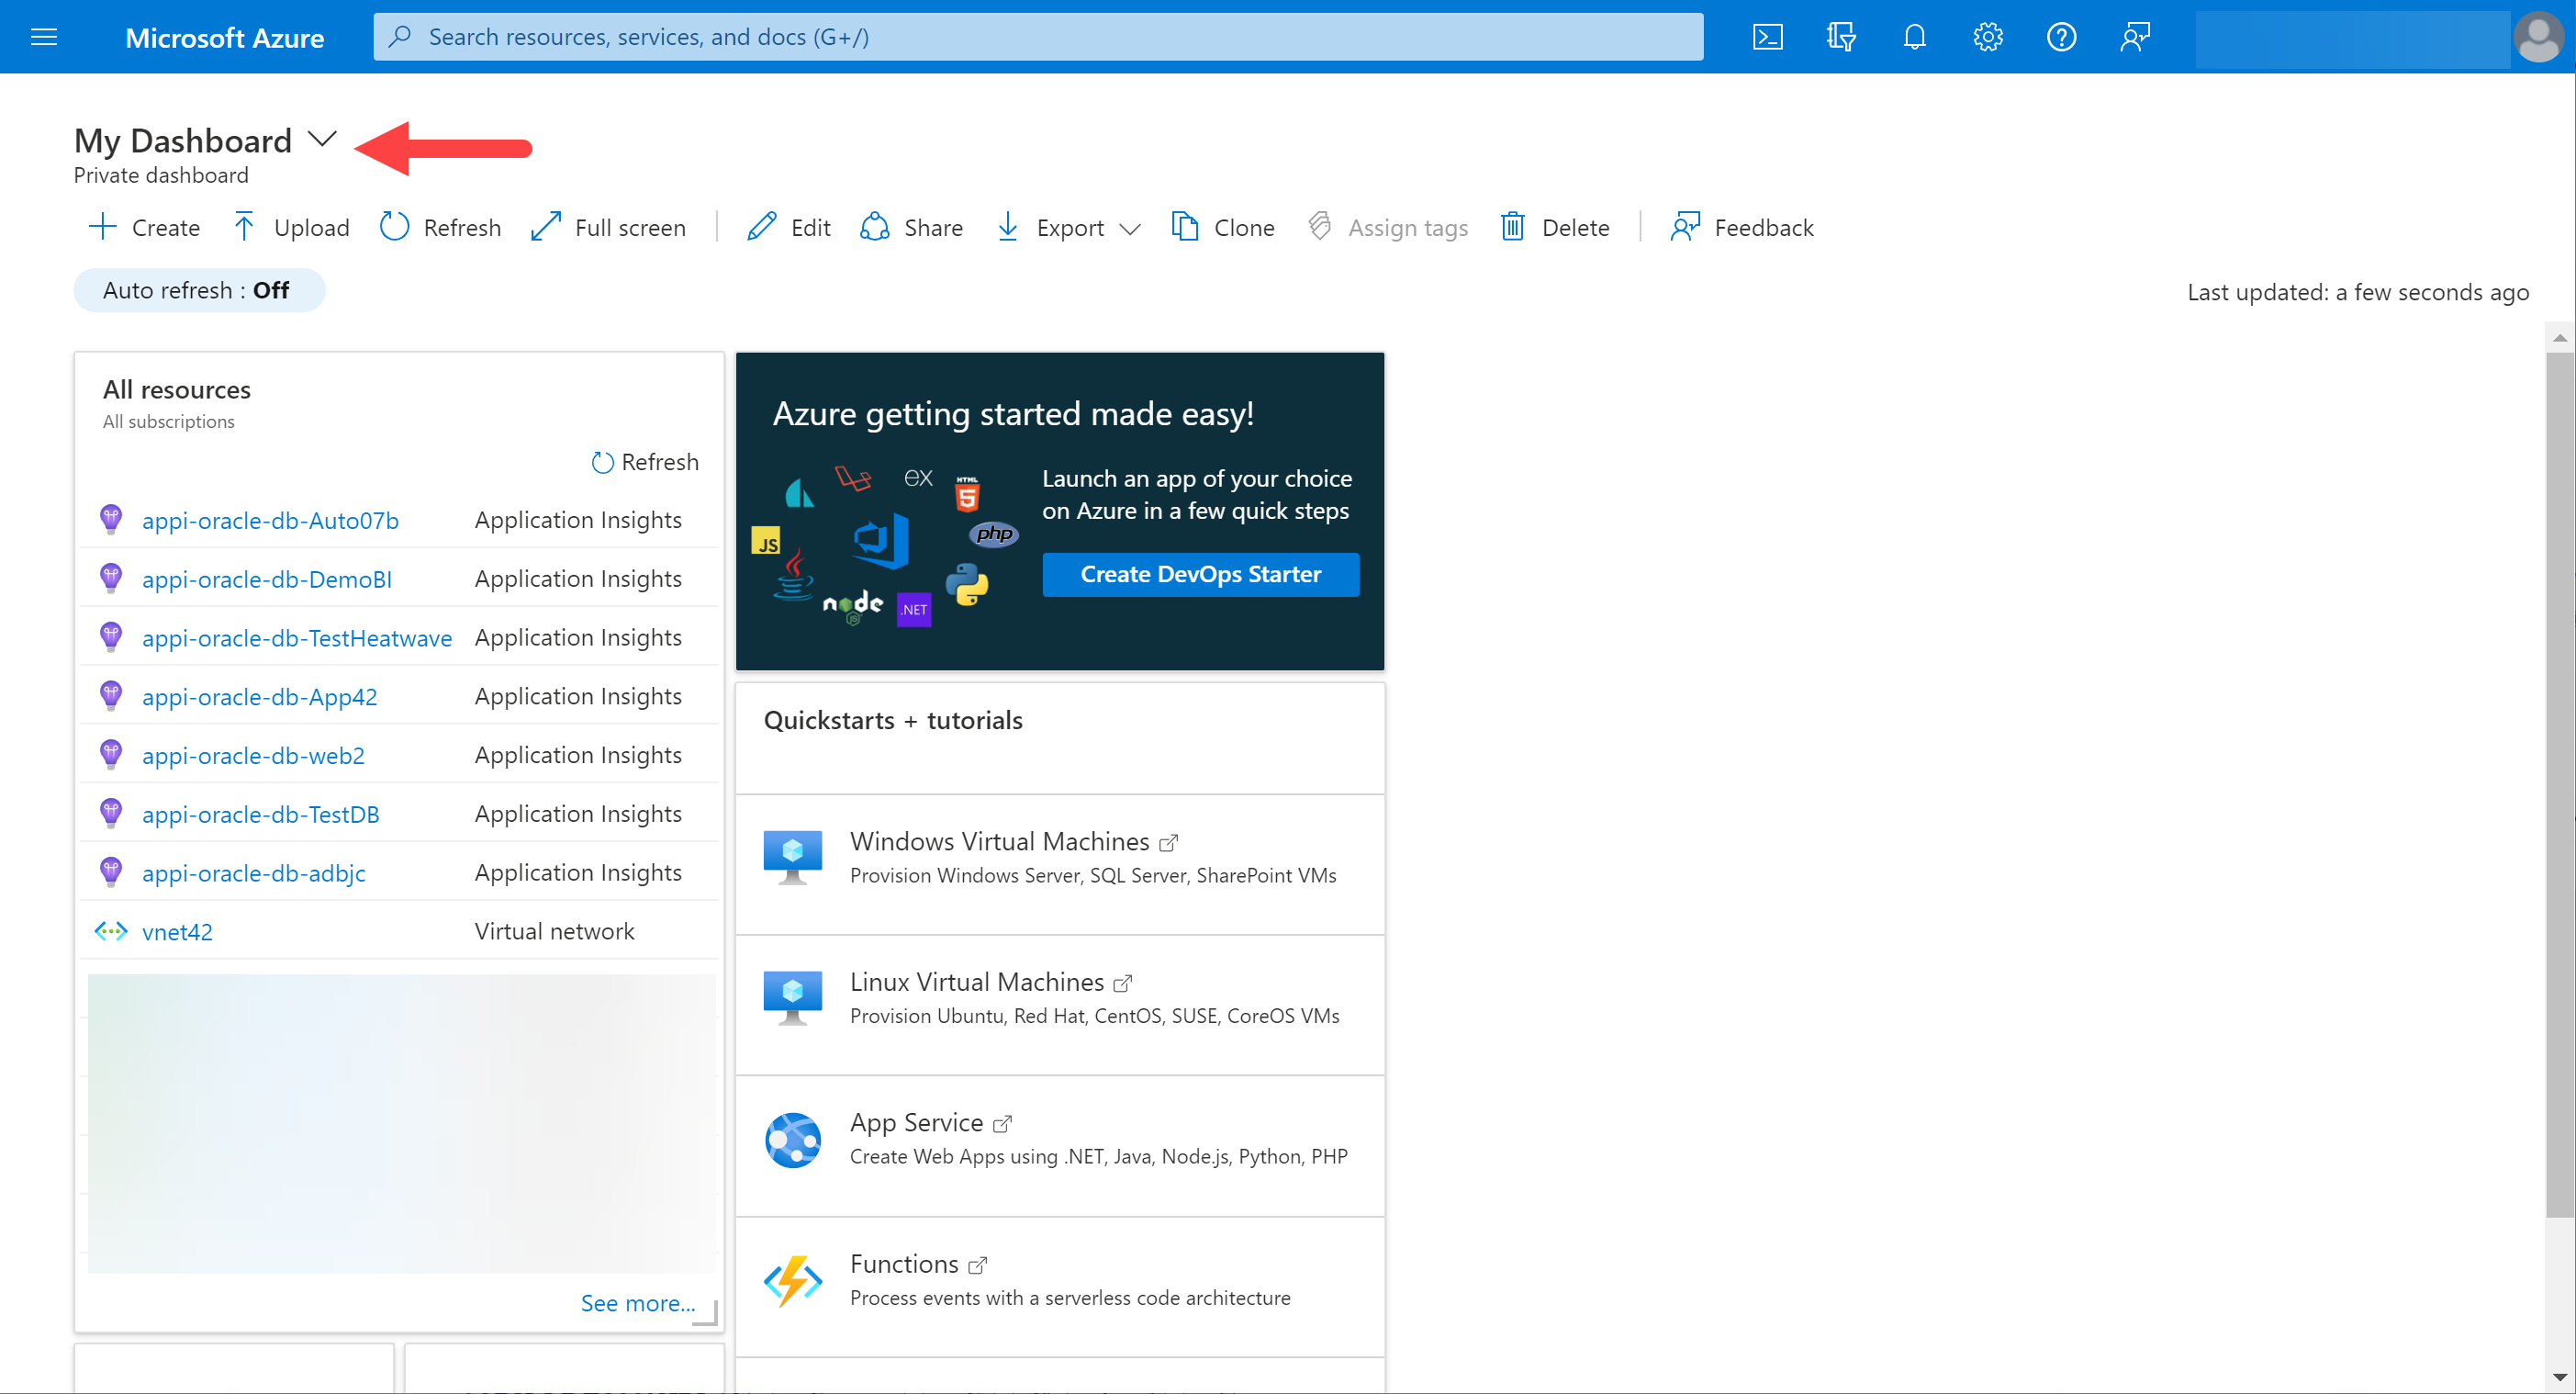Open the See more... link

click(x=637, y=1303)
